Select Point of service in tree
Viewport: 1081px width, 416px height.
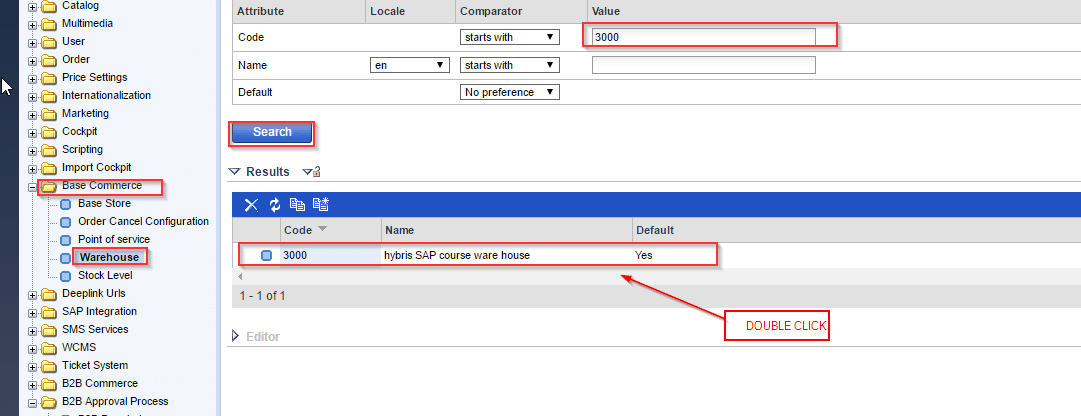point(113,239)
